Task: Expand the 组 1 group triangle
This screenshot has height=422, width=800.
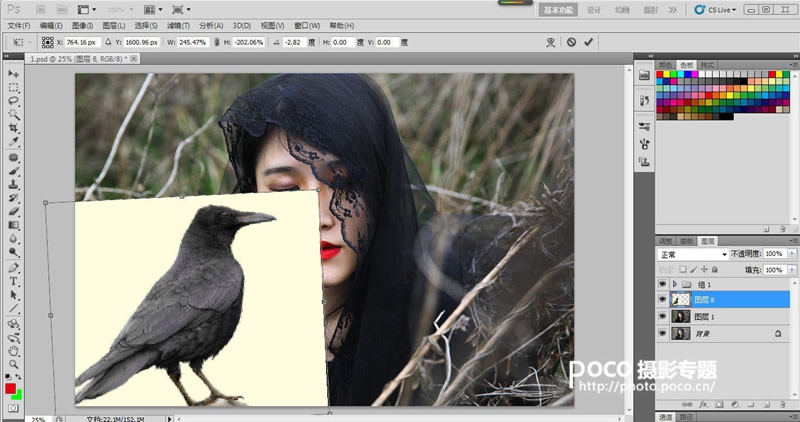Action: pyautogui.click(x=674, y=284)
